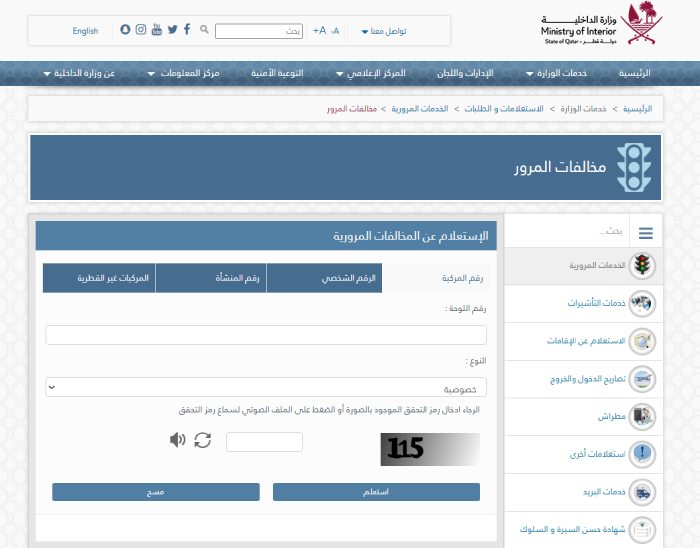Click the خدمات التأشيرات sidebar icon
700x548 pixels.
point(642,303)
